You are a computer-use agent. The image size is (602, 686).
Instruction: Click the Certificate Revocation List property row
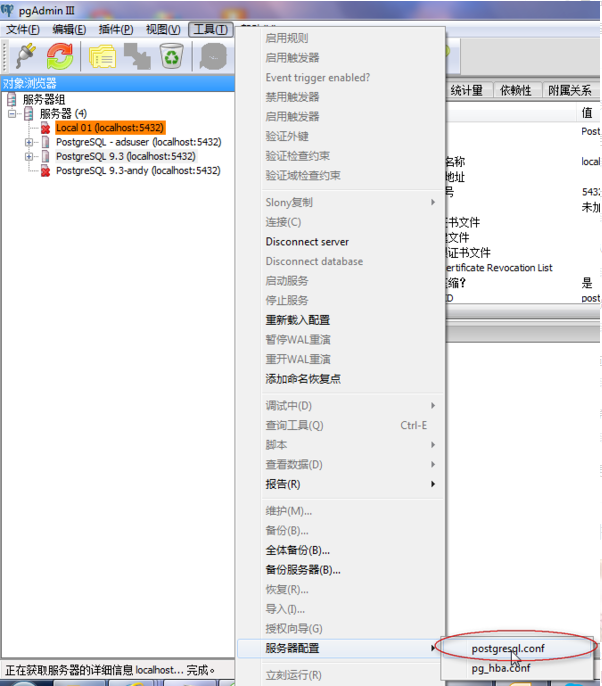(499, 268)
